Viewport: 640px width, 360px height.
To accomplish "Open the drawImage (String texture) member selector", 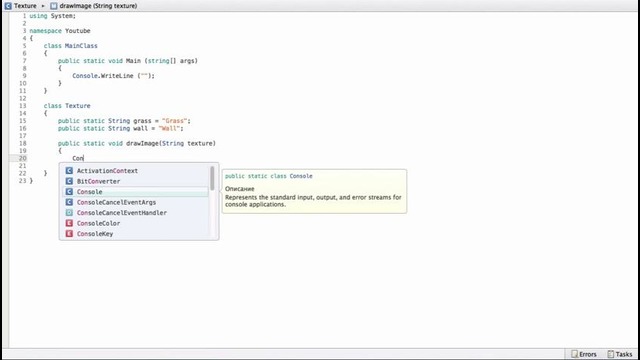I will pos(98,6).
